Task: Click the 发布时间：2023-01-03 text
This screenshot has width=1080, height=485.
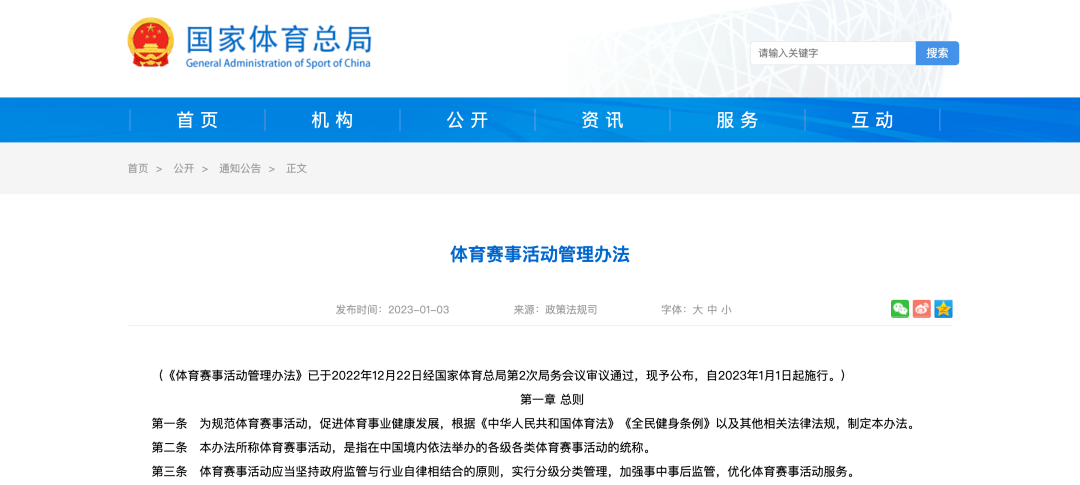Action: (393, 310)
